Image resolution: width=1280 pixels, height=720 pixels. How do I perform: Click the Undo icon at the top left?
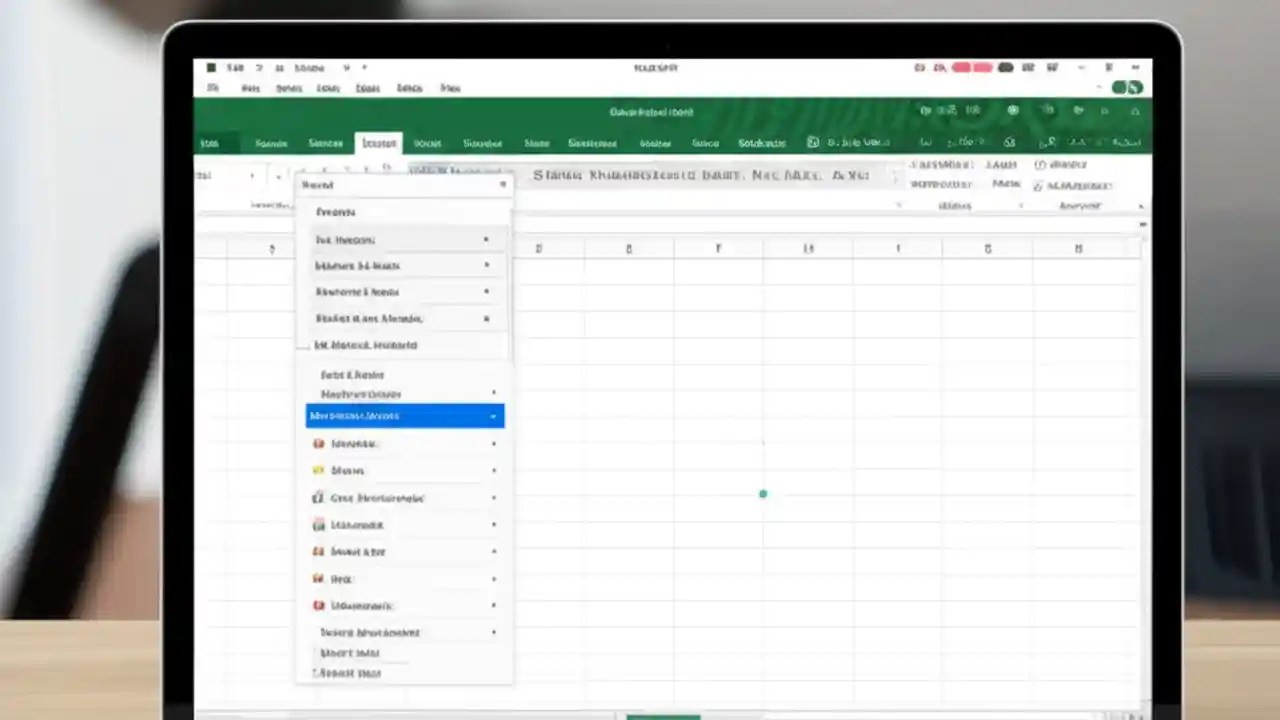coord(259,68)
